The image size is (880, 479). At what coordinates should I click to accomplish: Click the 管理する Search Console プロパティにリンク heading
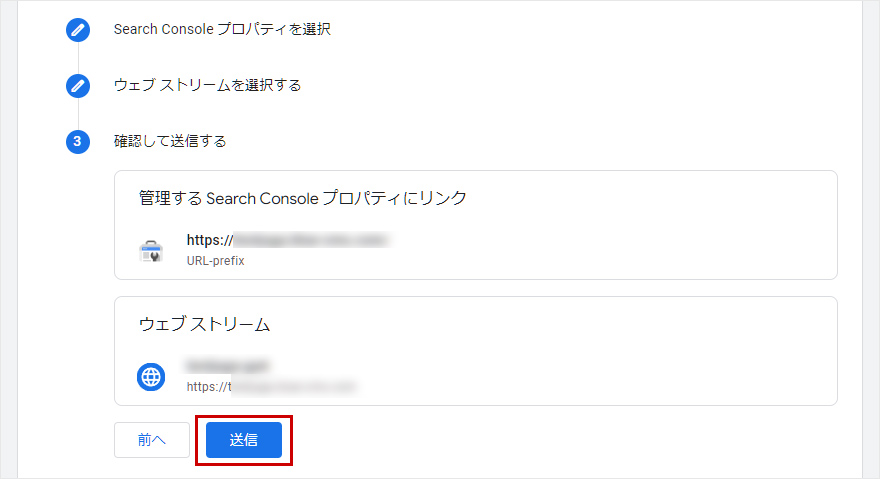(x=303, y=198)
